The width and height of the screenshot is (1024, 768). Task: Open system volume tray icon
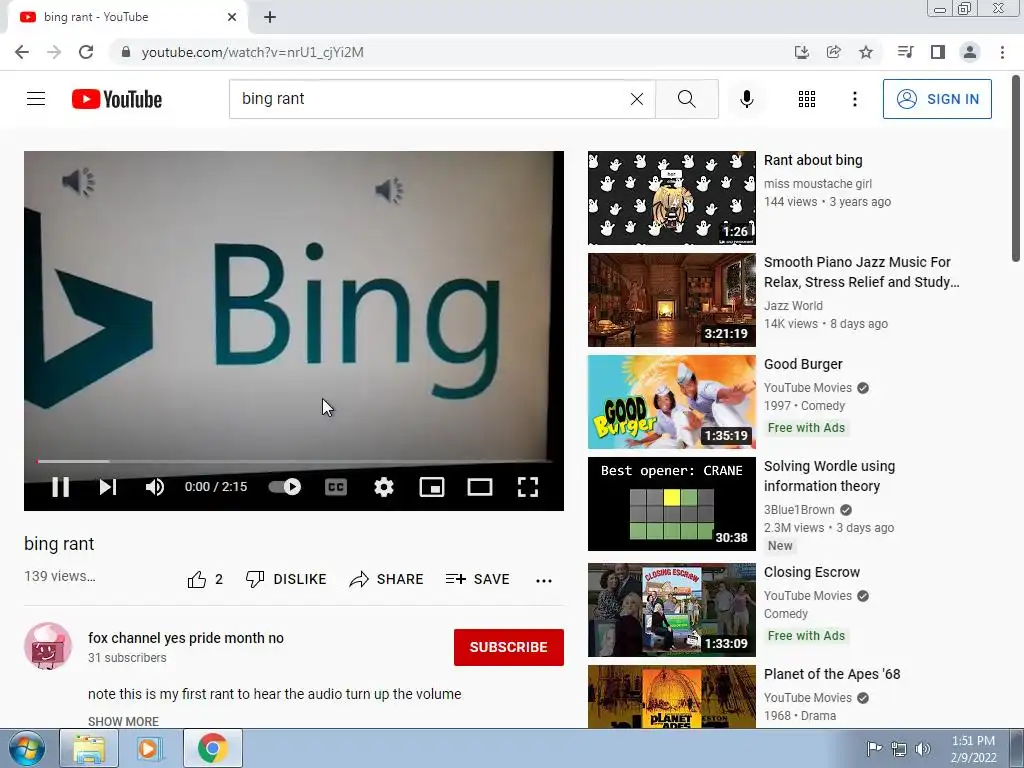click(923, 749)
